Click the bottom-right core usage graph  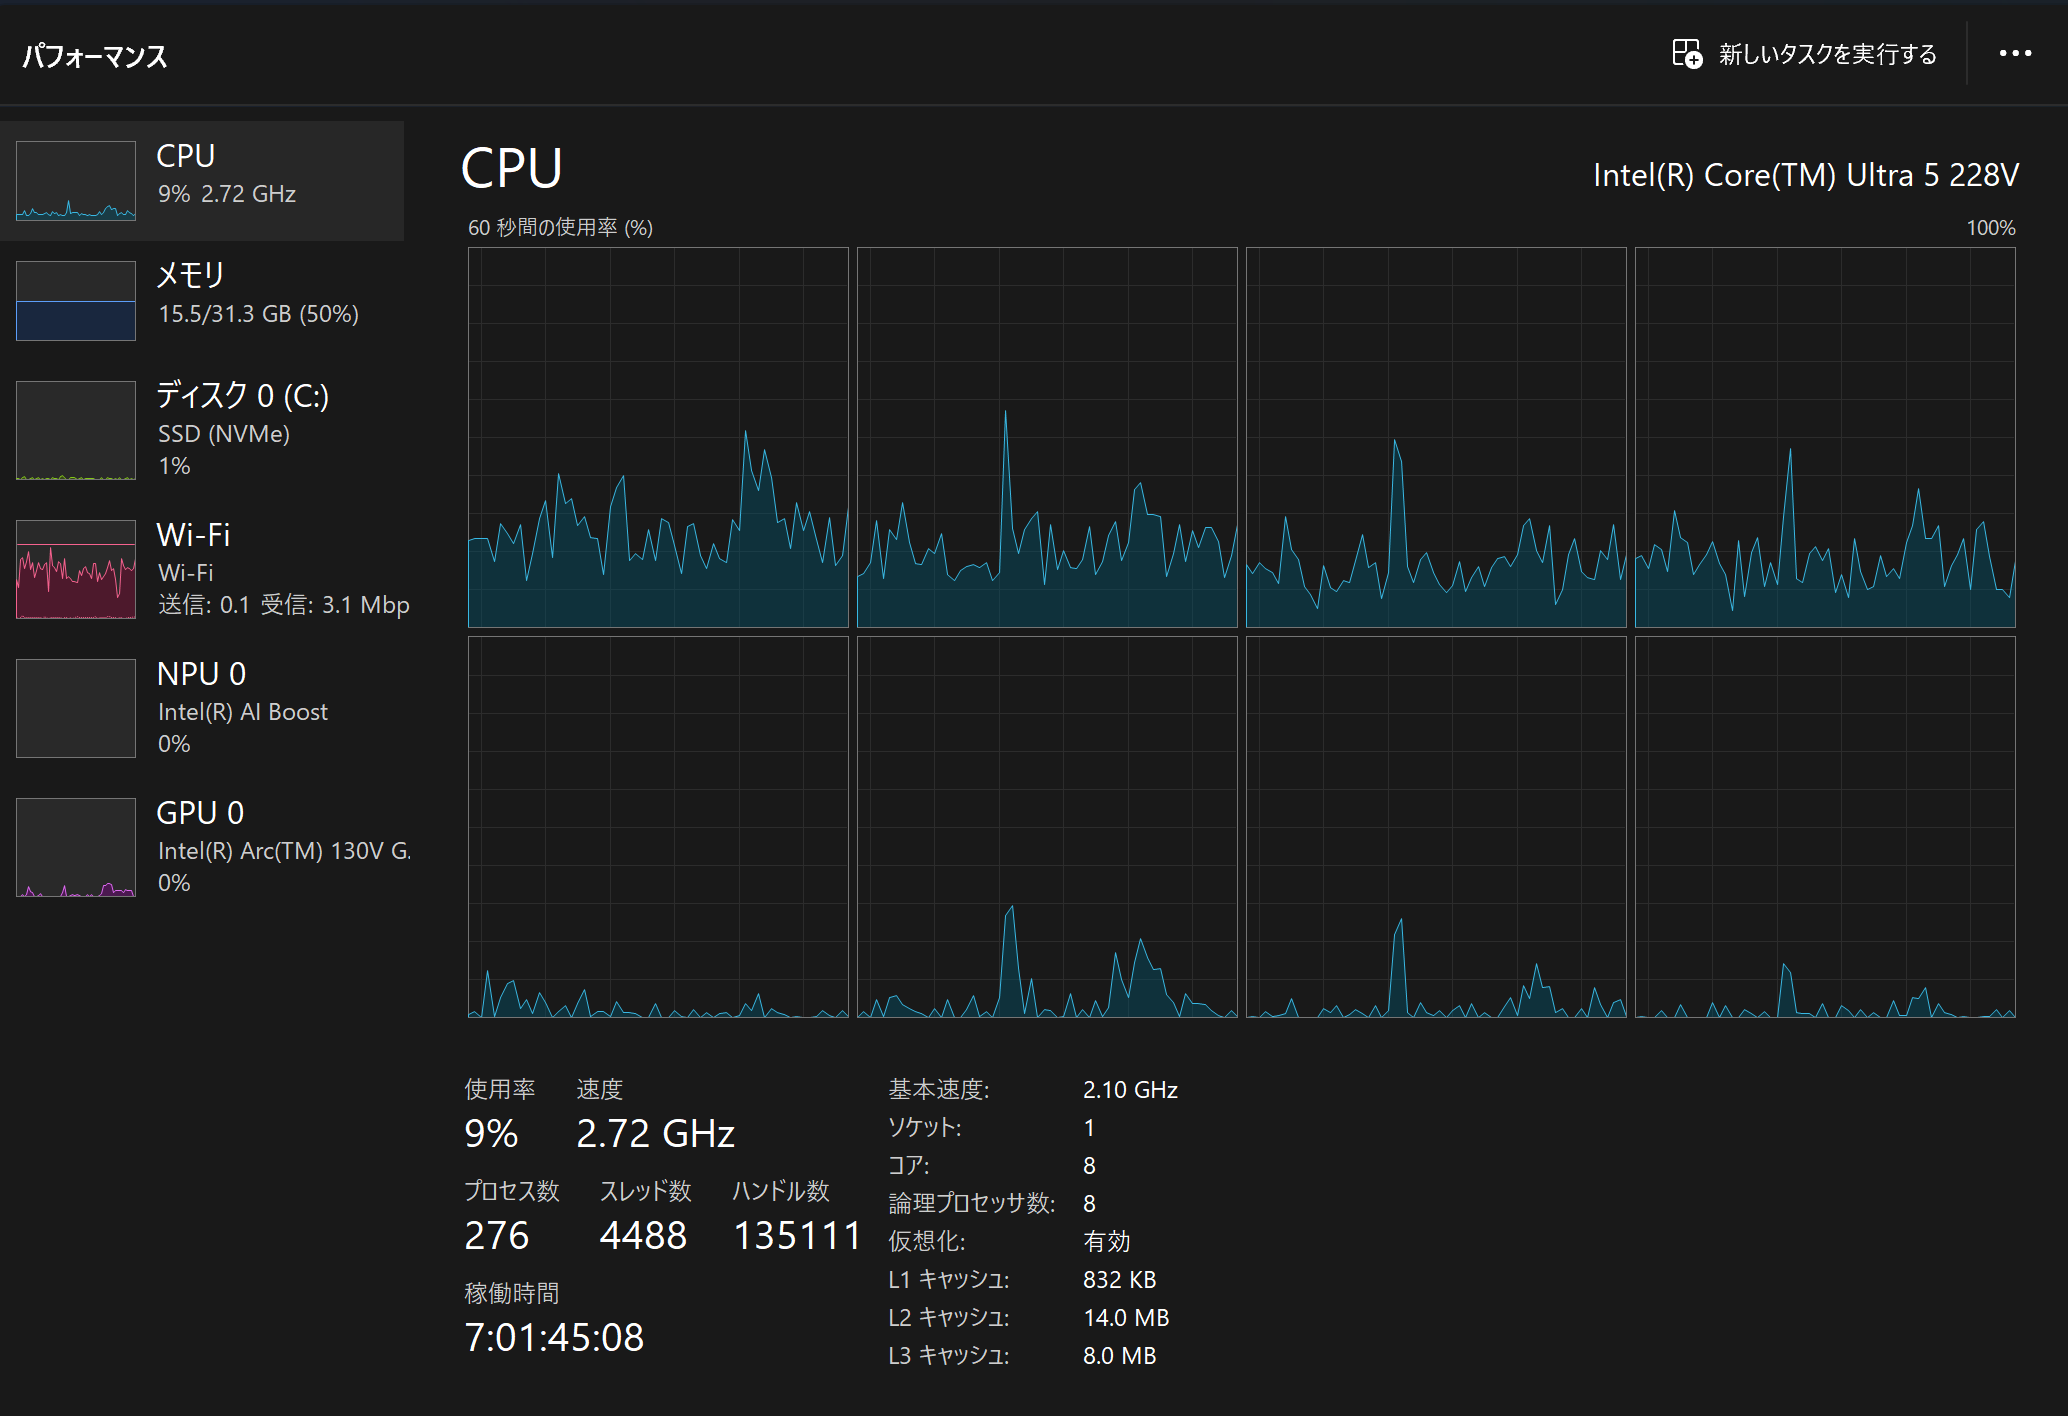(1825, 827)
